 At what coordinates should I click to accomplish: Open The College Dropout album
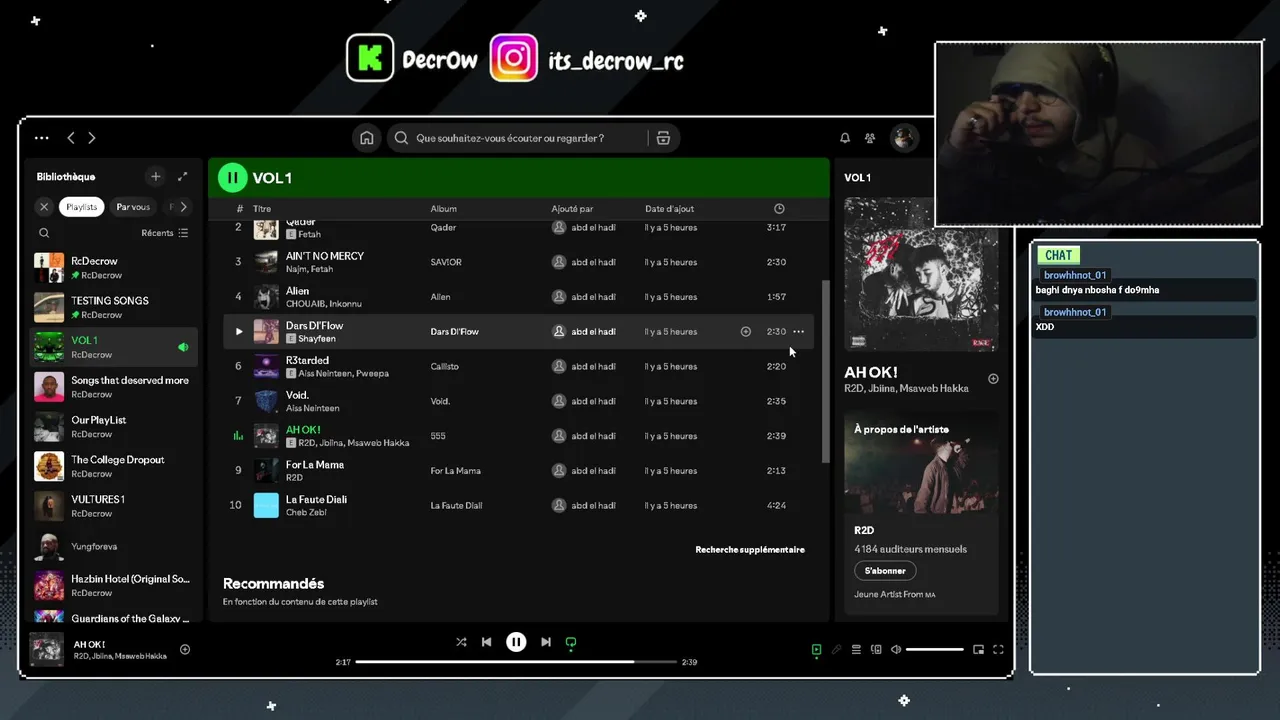(x=115, y=466)
